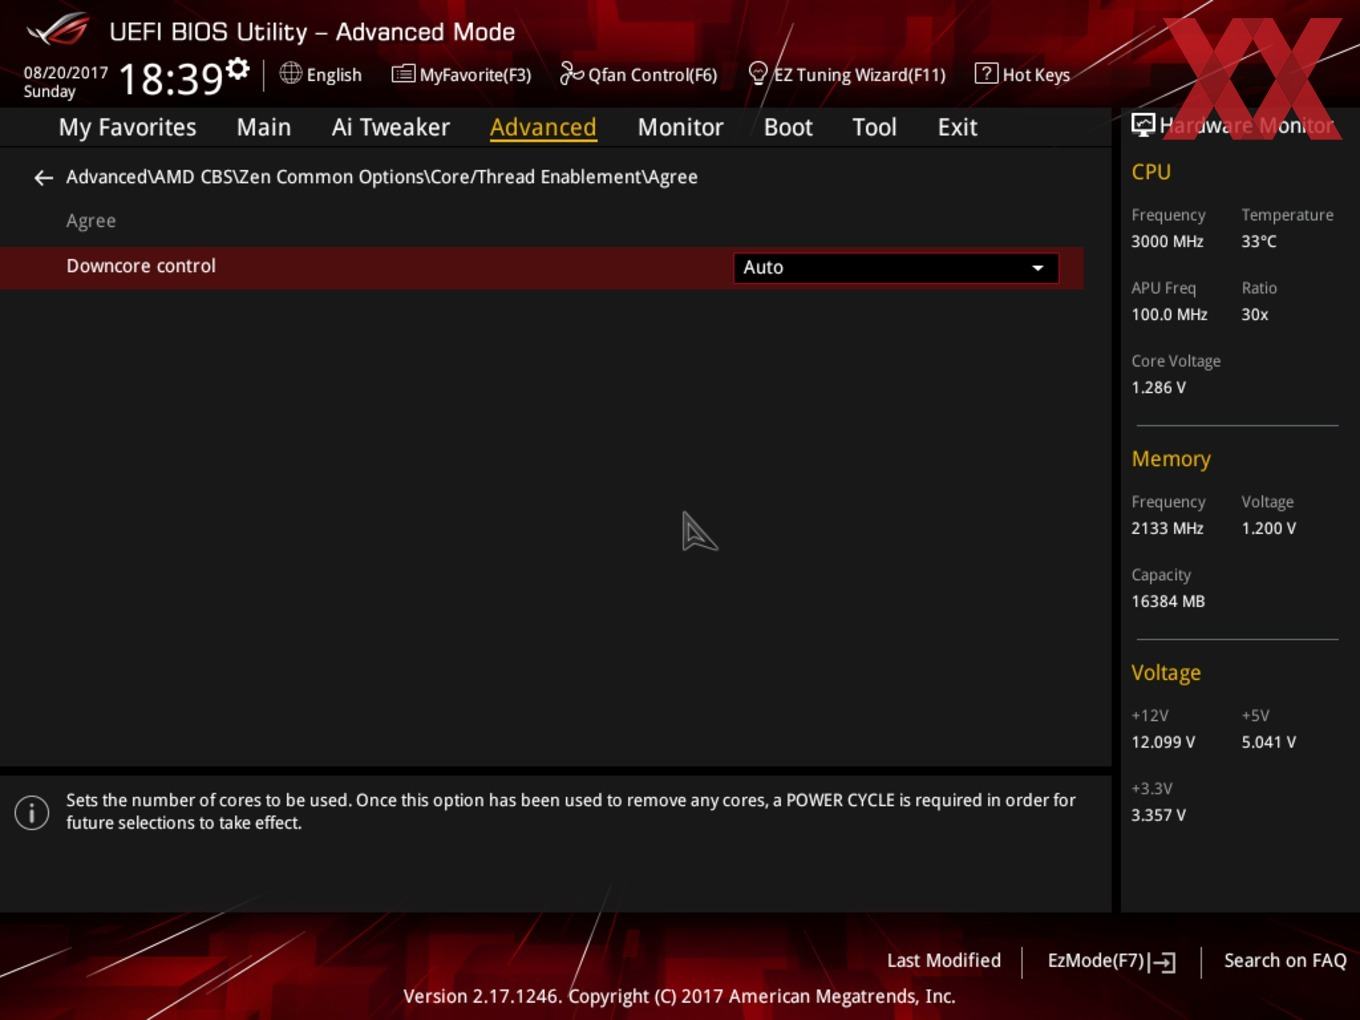The height and width of the screenshot is (1020, 1360).
Task: Click the CPU frequency value 3000 MHz
Action: [1167, 241]
